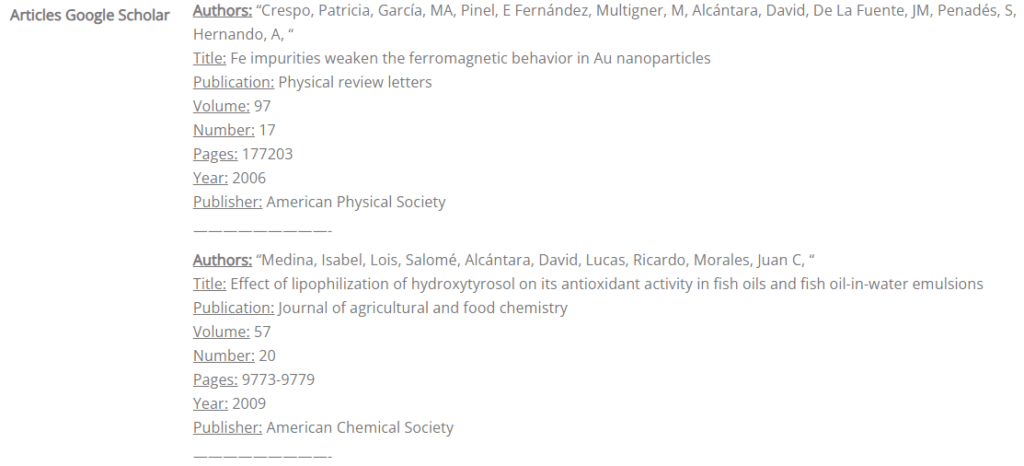The width and height of the screenshot is (1024, 466).
Task: Click the year 2009
Action: [249, 403]
